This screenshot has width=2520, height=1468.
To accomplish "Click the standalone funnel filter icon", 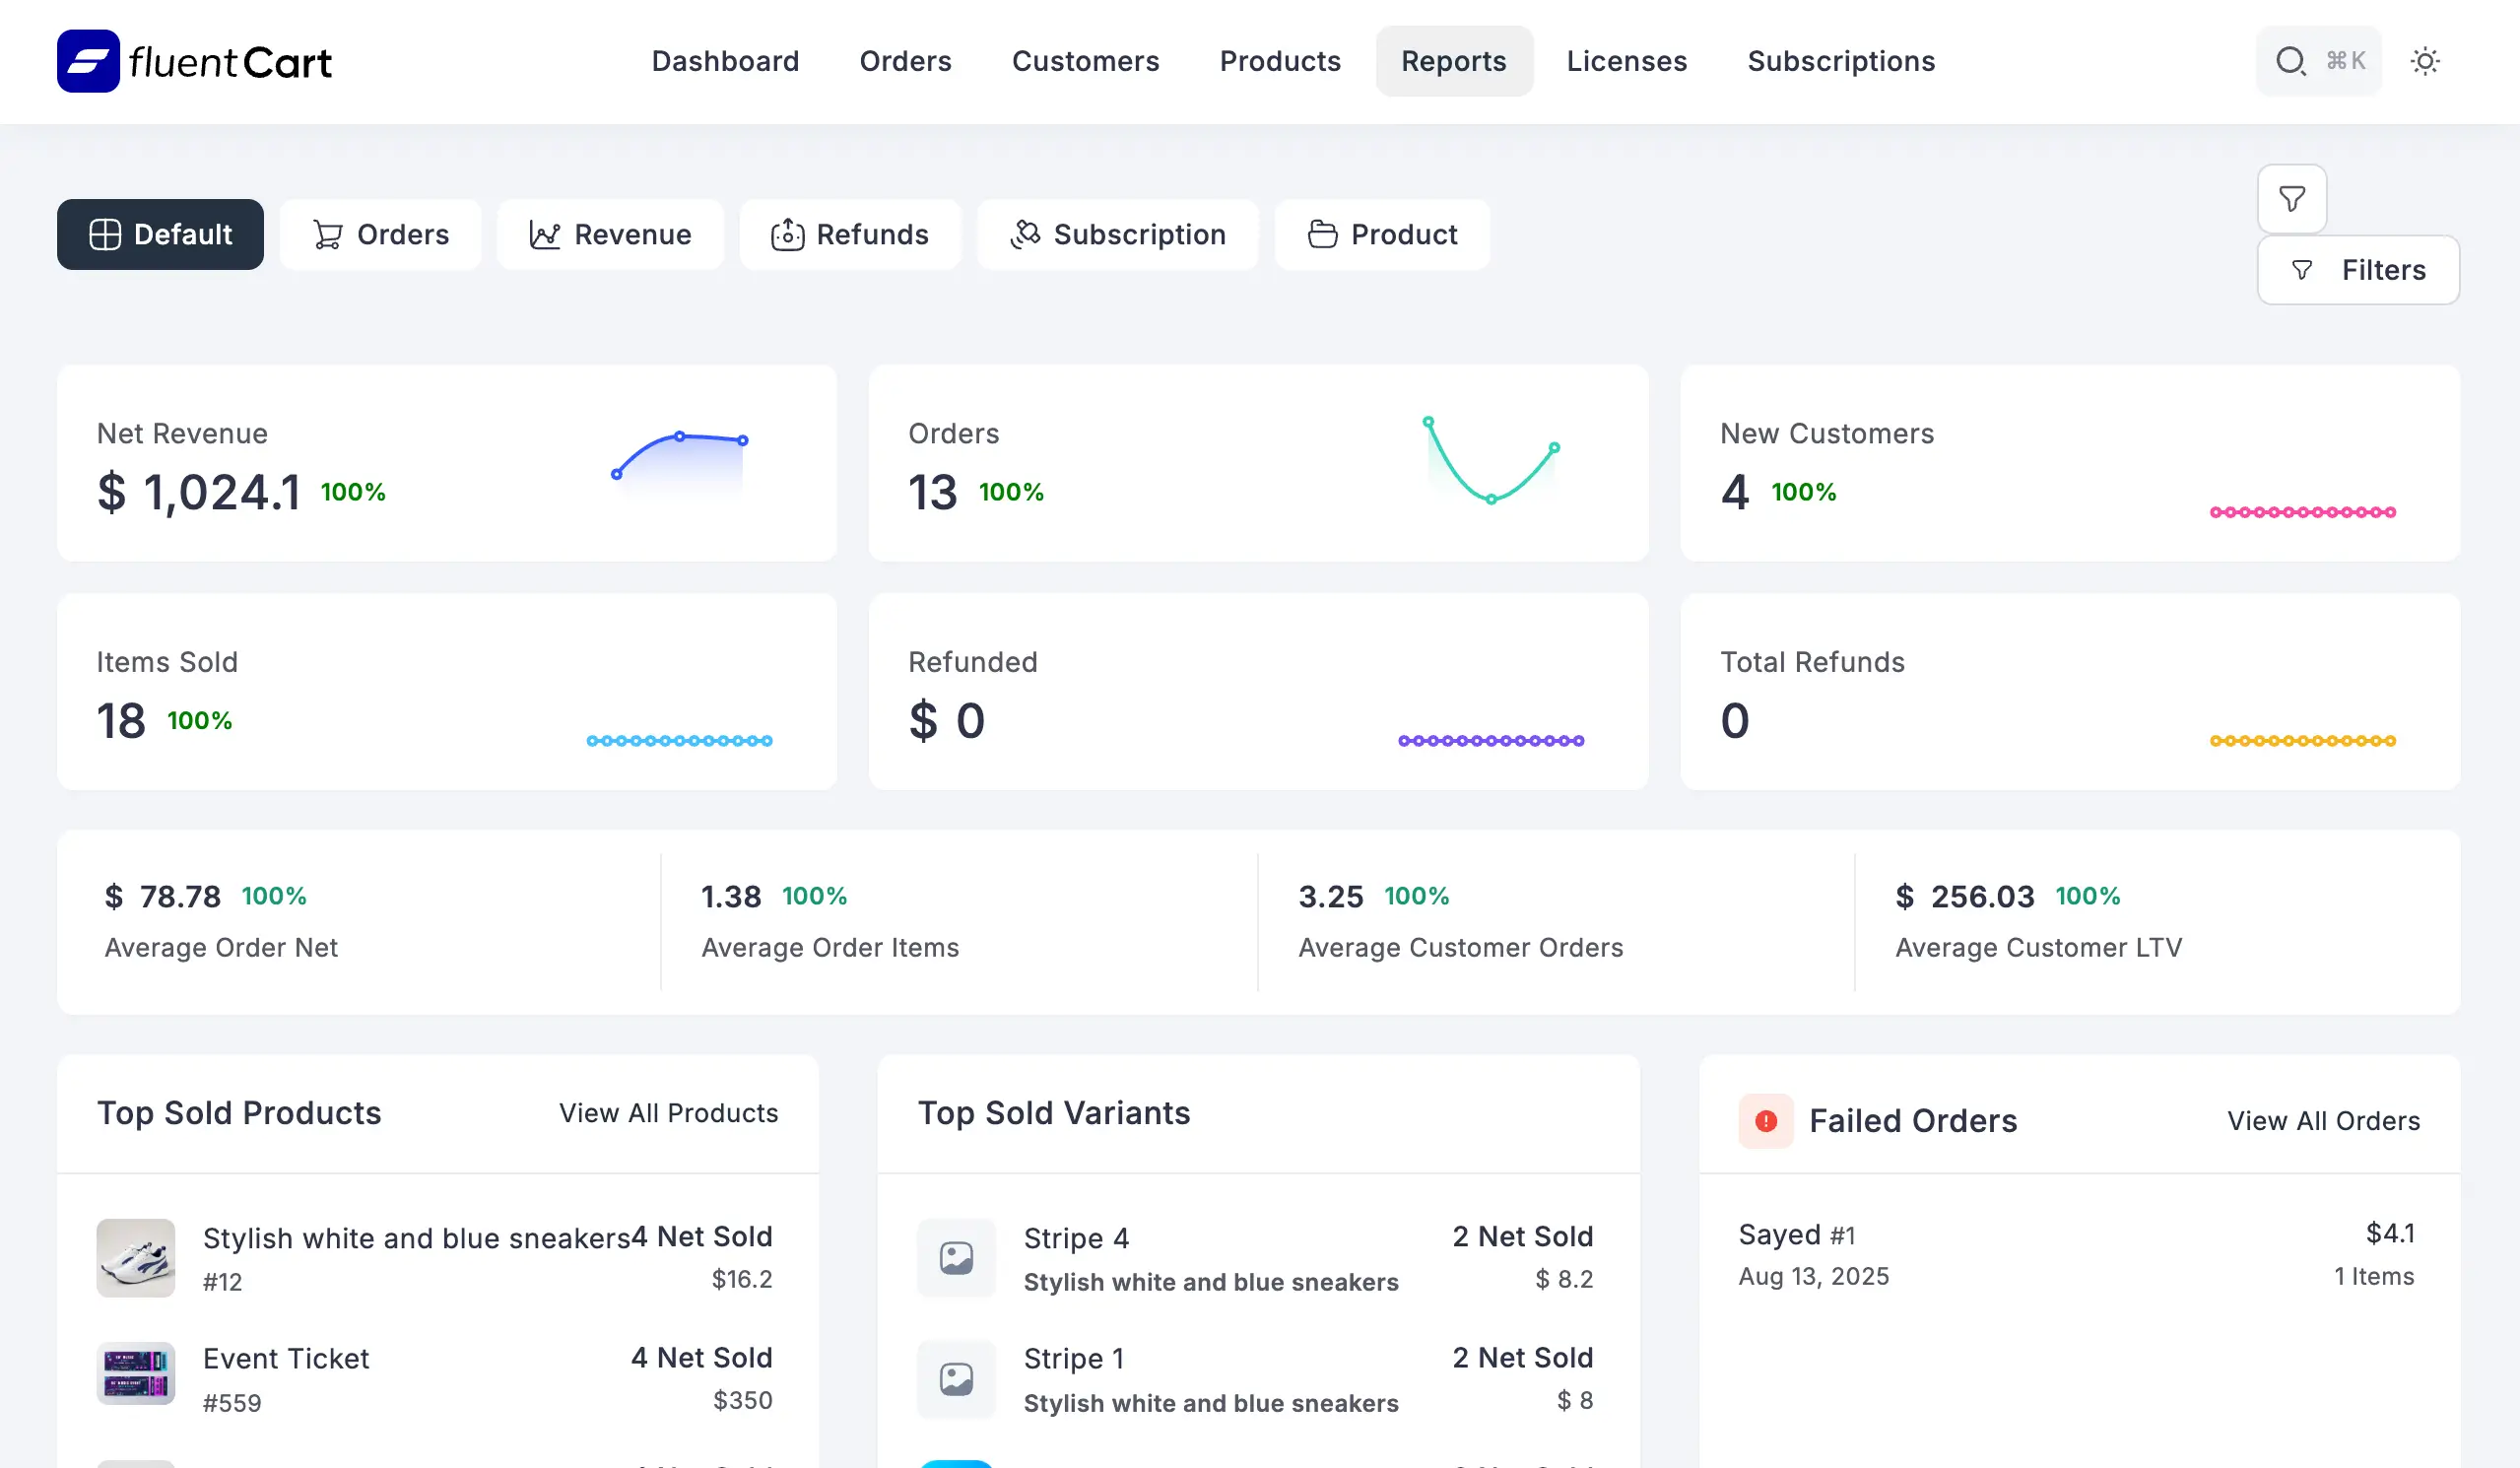I will pyautogui.click(x=2292, y=199).
